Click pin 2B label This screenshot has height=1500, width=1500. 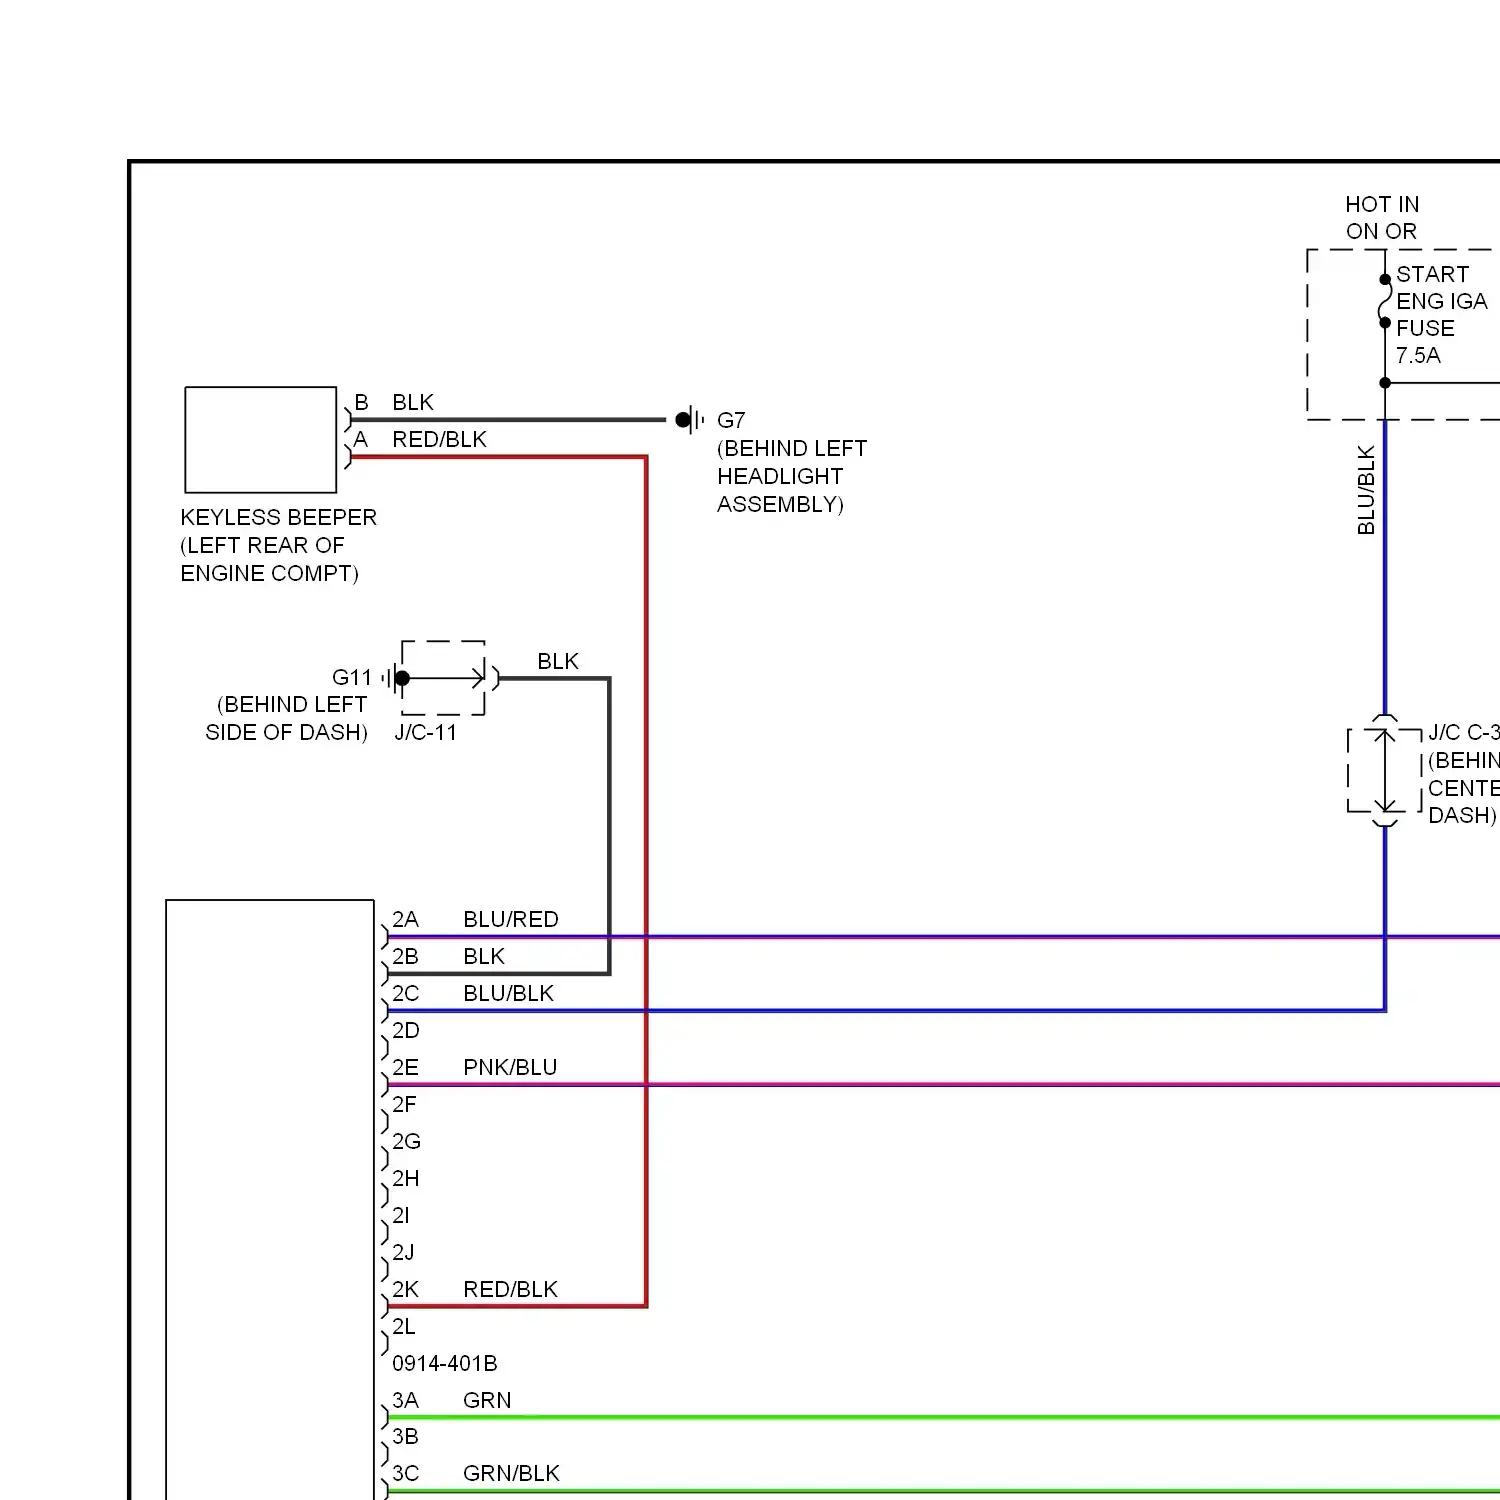405,956
